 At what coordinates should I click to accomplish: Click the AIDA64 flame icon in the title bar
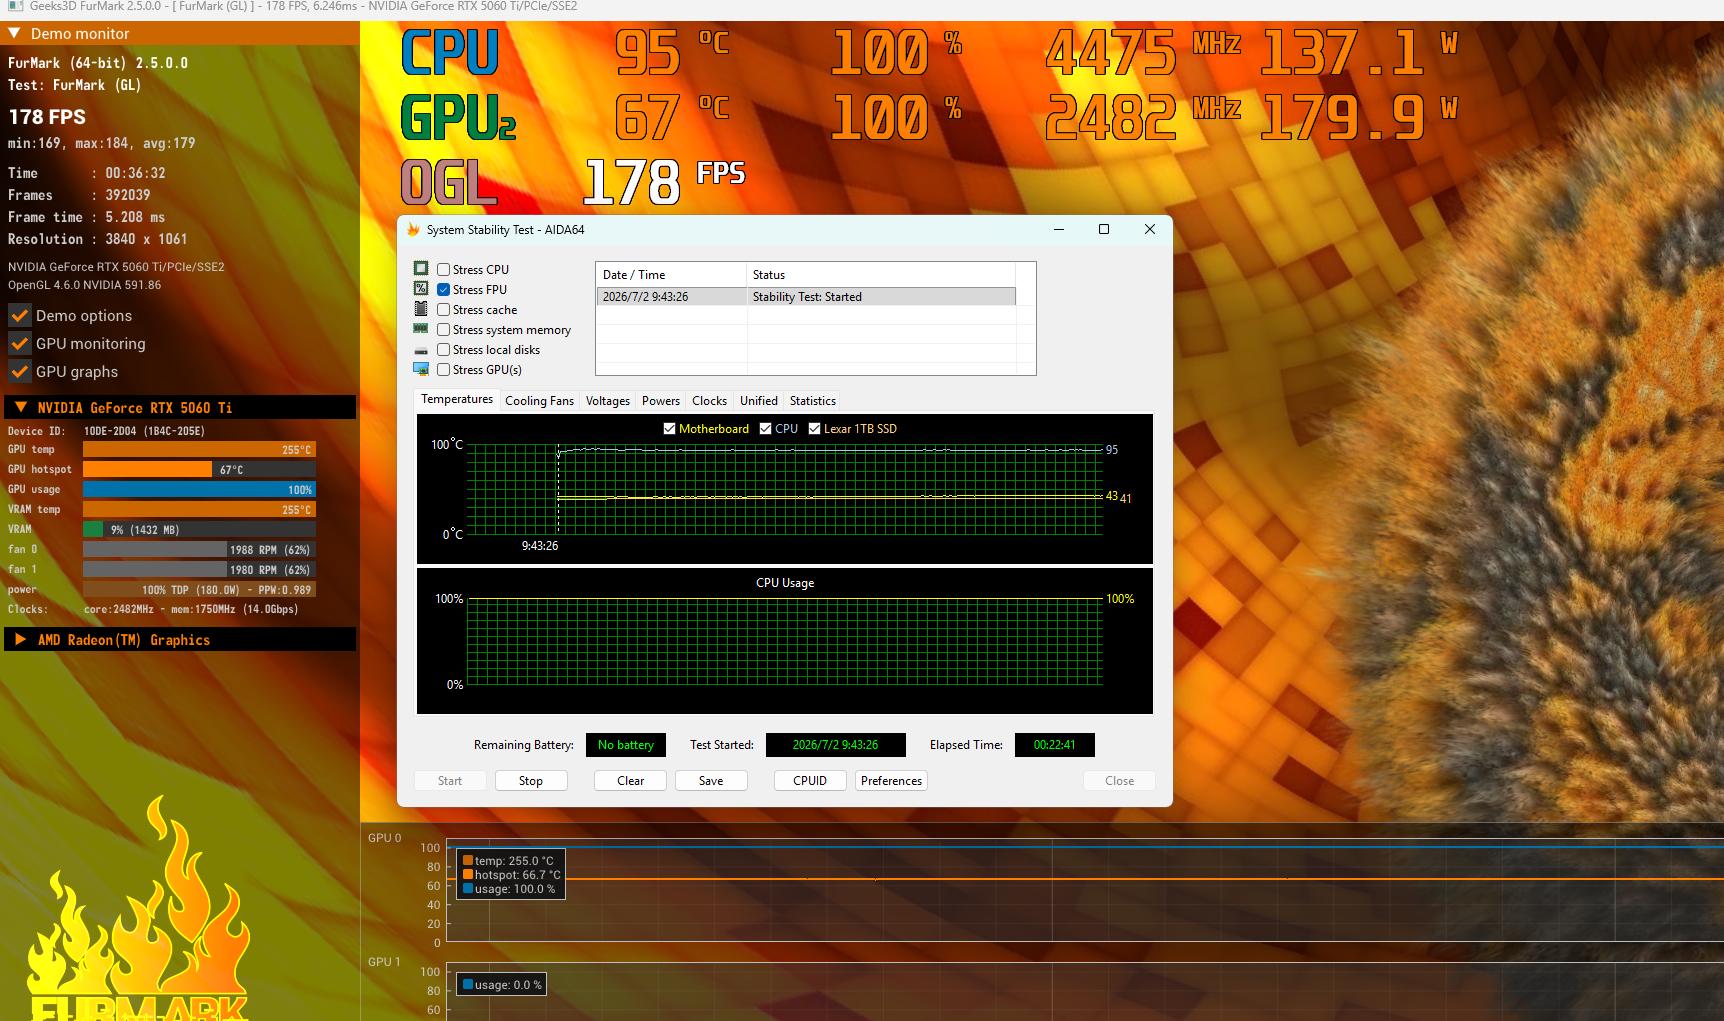pyautogui.click(x=413, y=230)
